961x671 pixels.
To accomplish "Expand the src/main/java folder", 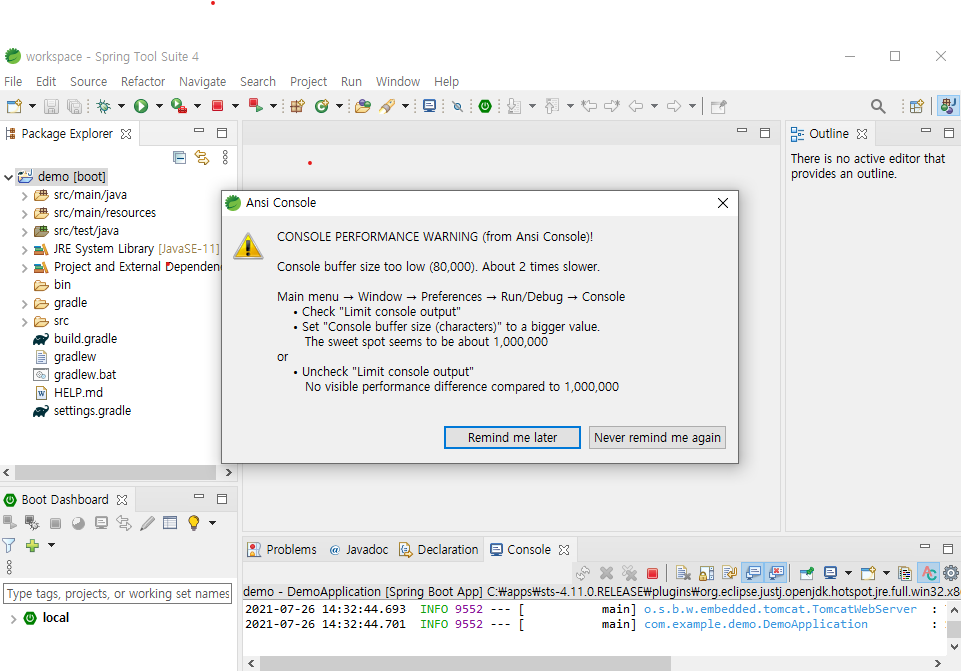I will point(25,196).
